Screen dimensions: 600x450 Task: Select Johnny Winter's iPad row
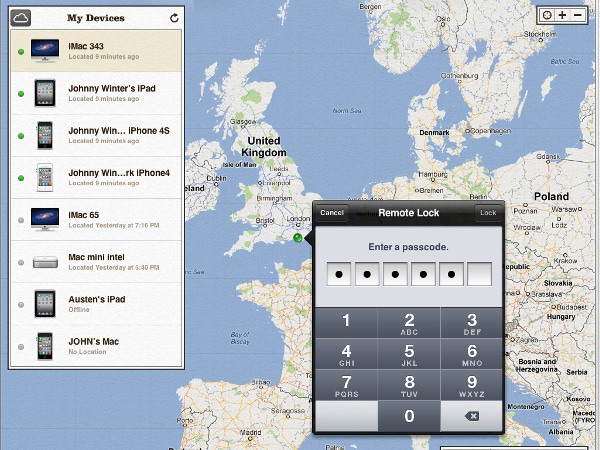pyautogui.click(x=96, y=93)
